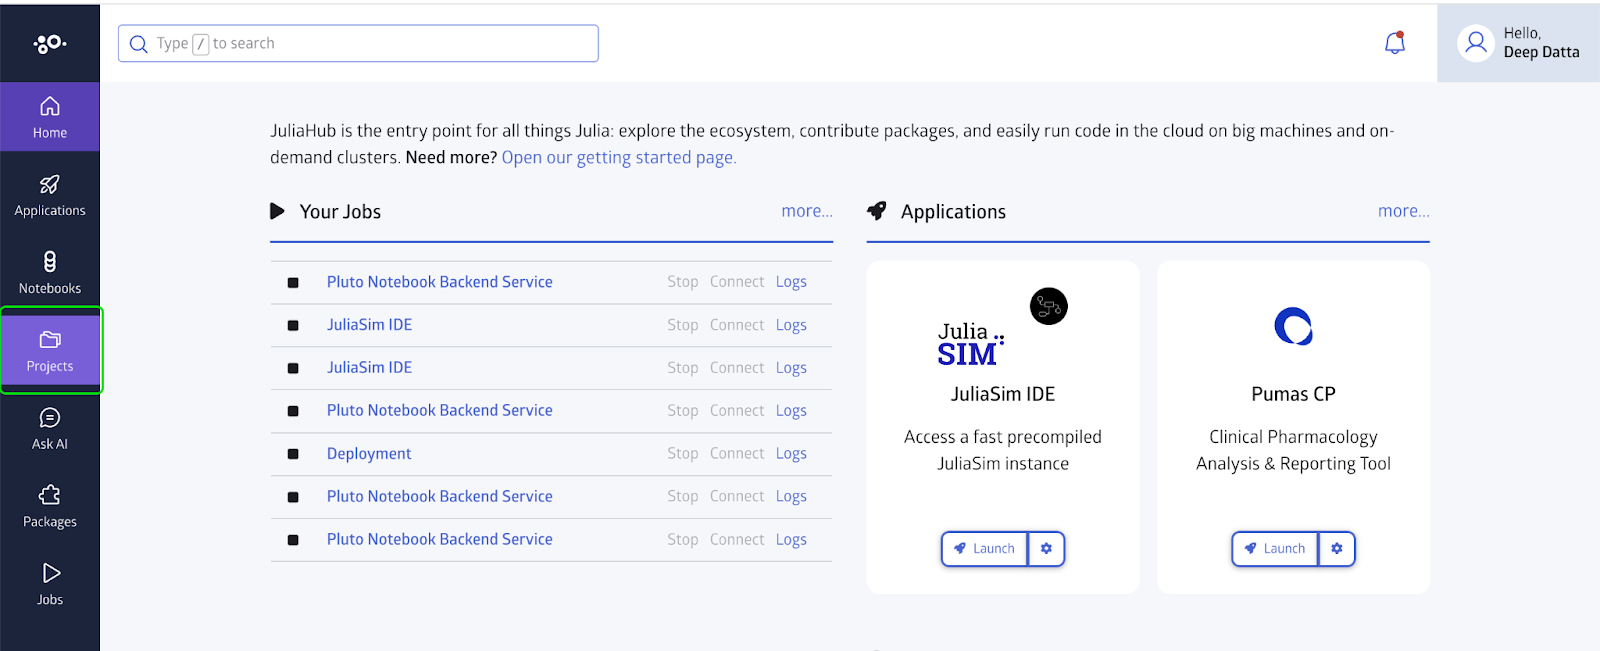Open notifications via the bell icon
The width and height of the screenshot is (1600, 651).
1395,43
